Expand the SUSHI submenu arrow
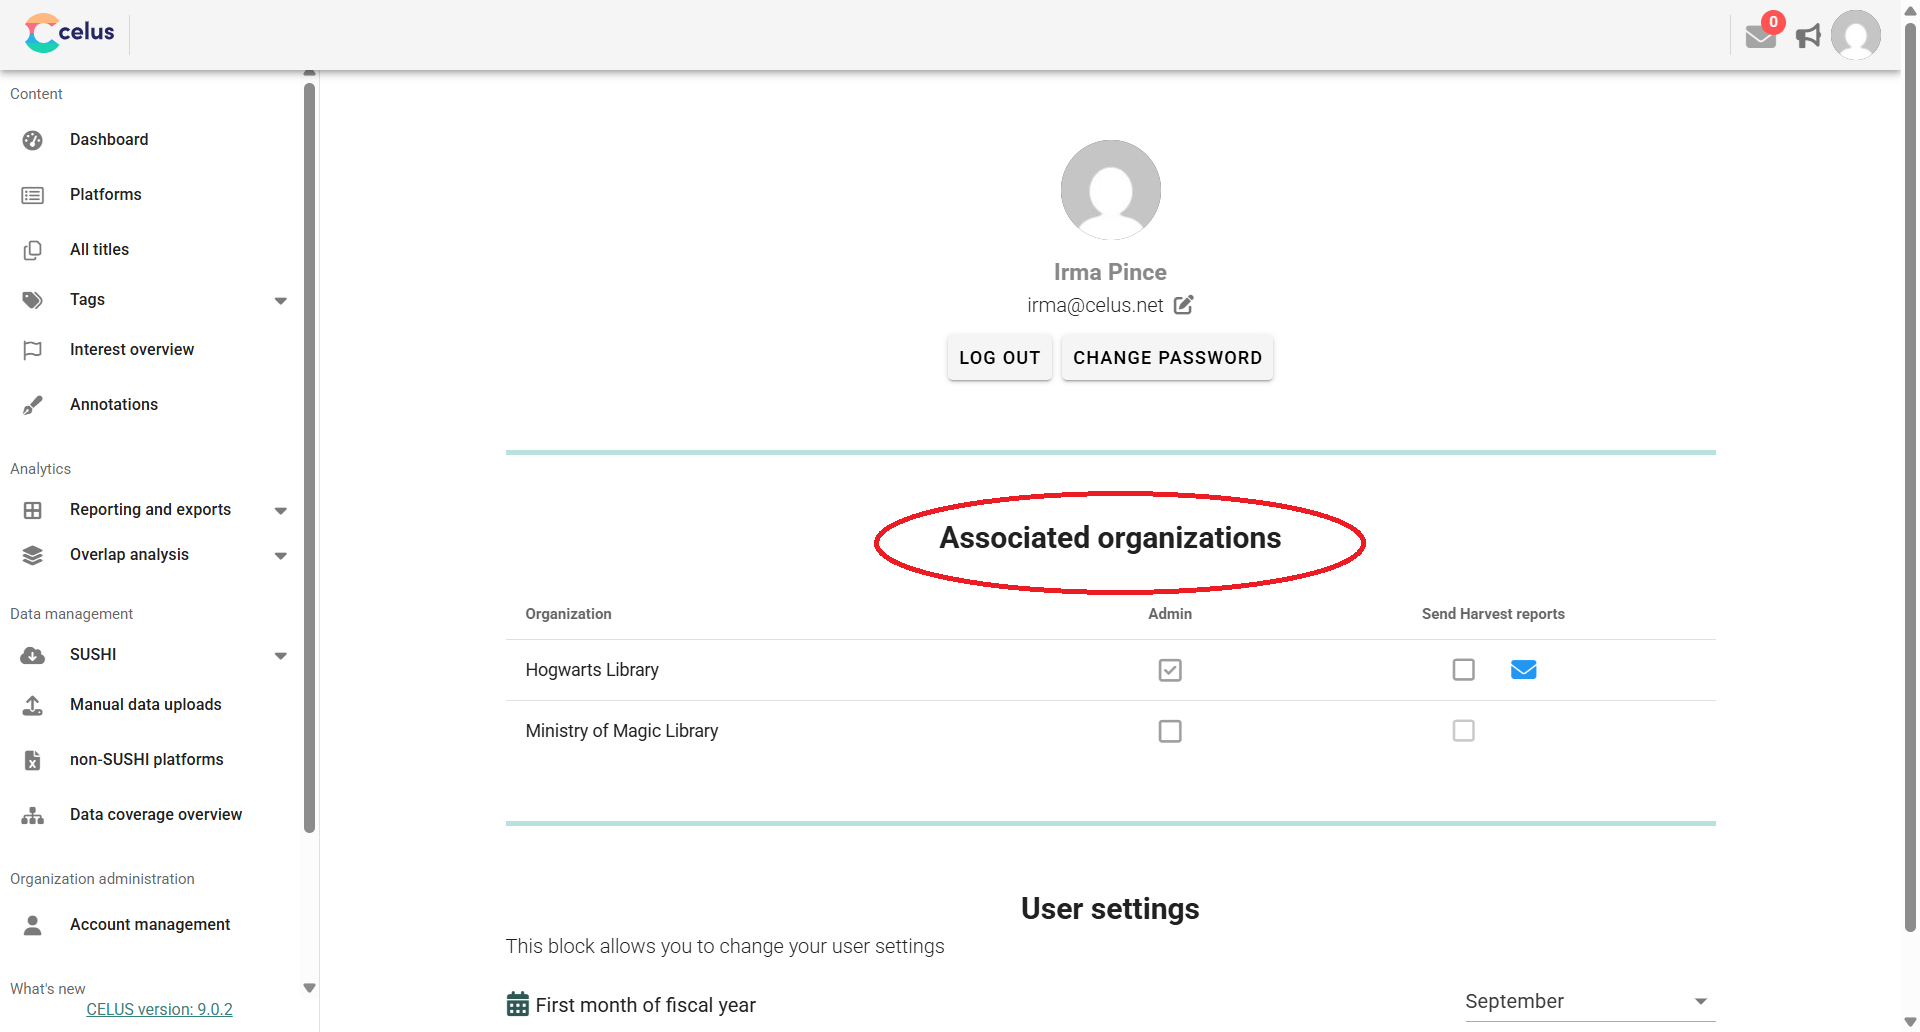Screen dimensions: 1920x1032 click(281, 655)
